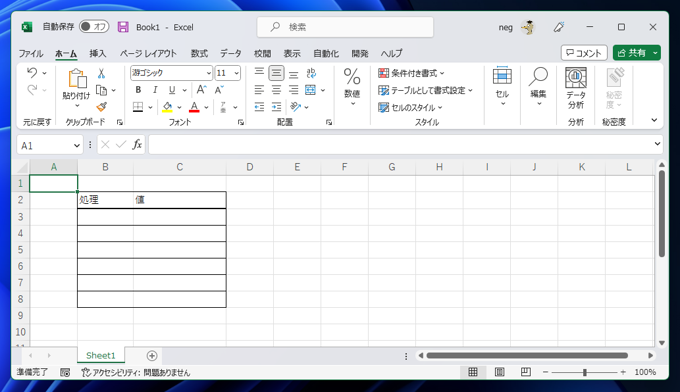The width and height of the screenshot is (680, 392).
Task: Click the Paste clipboard icon
Action: [x=77, y=78]
